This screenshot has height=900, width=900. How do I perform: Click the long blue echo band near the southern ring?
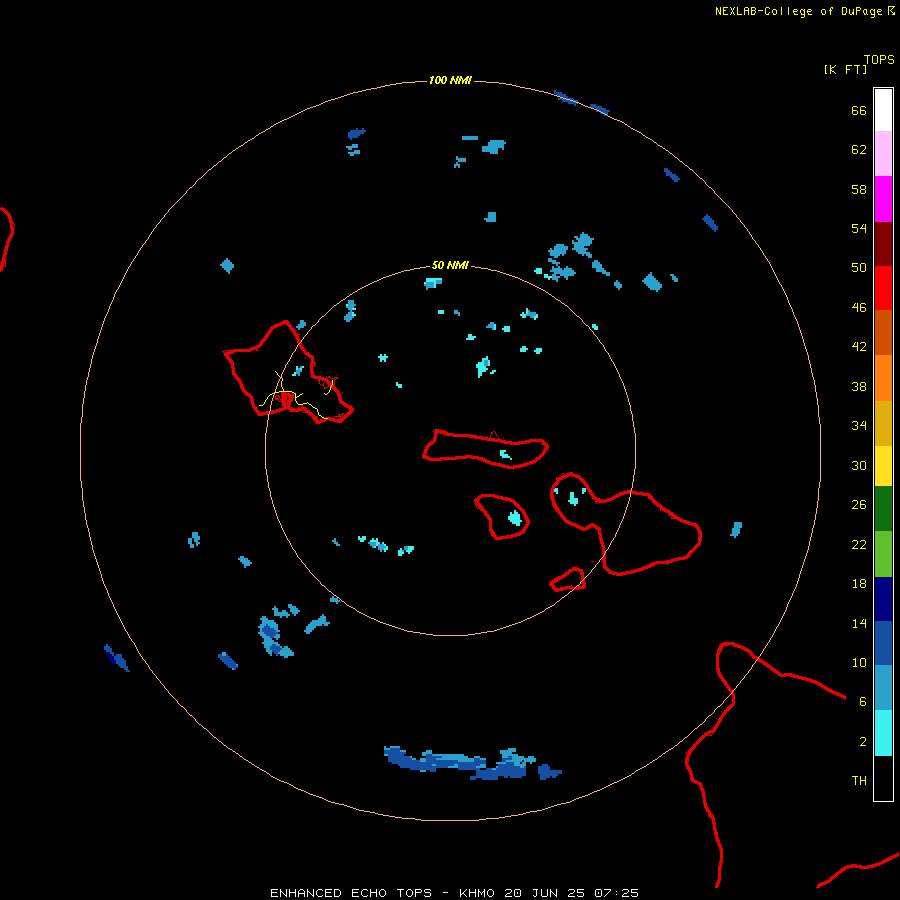coord(472,764)
